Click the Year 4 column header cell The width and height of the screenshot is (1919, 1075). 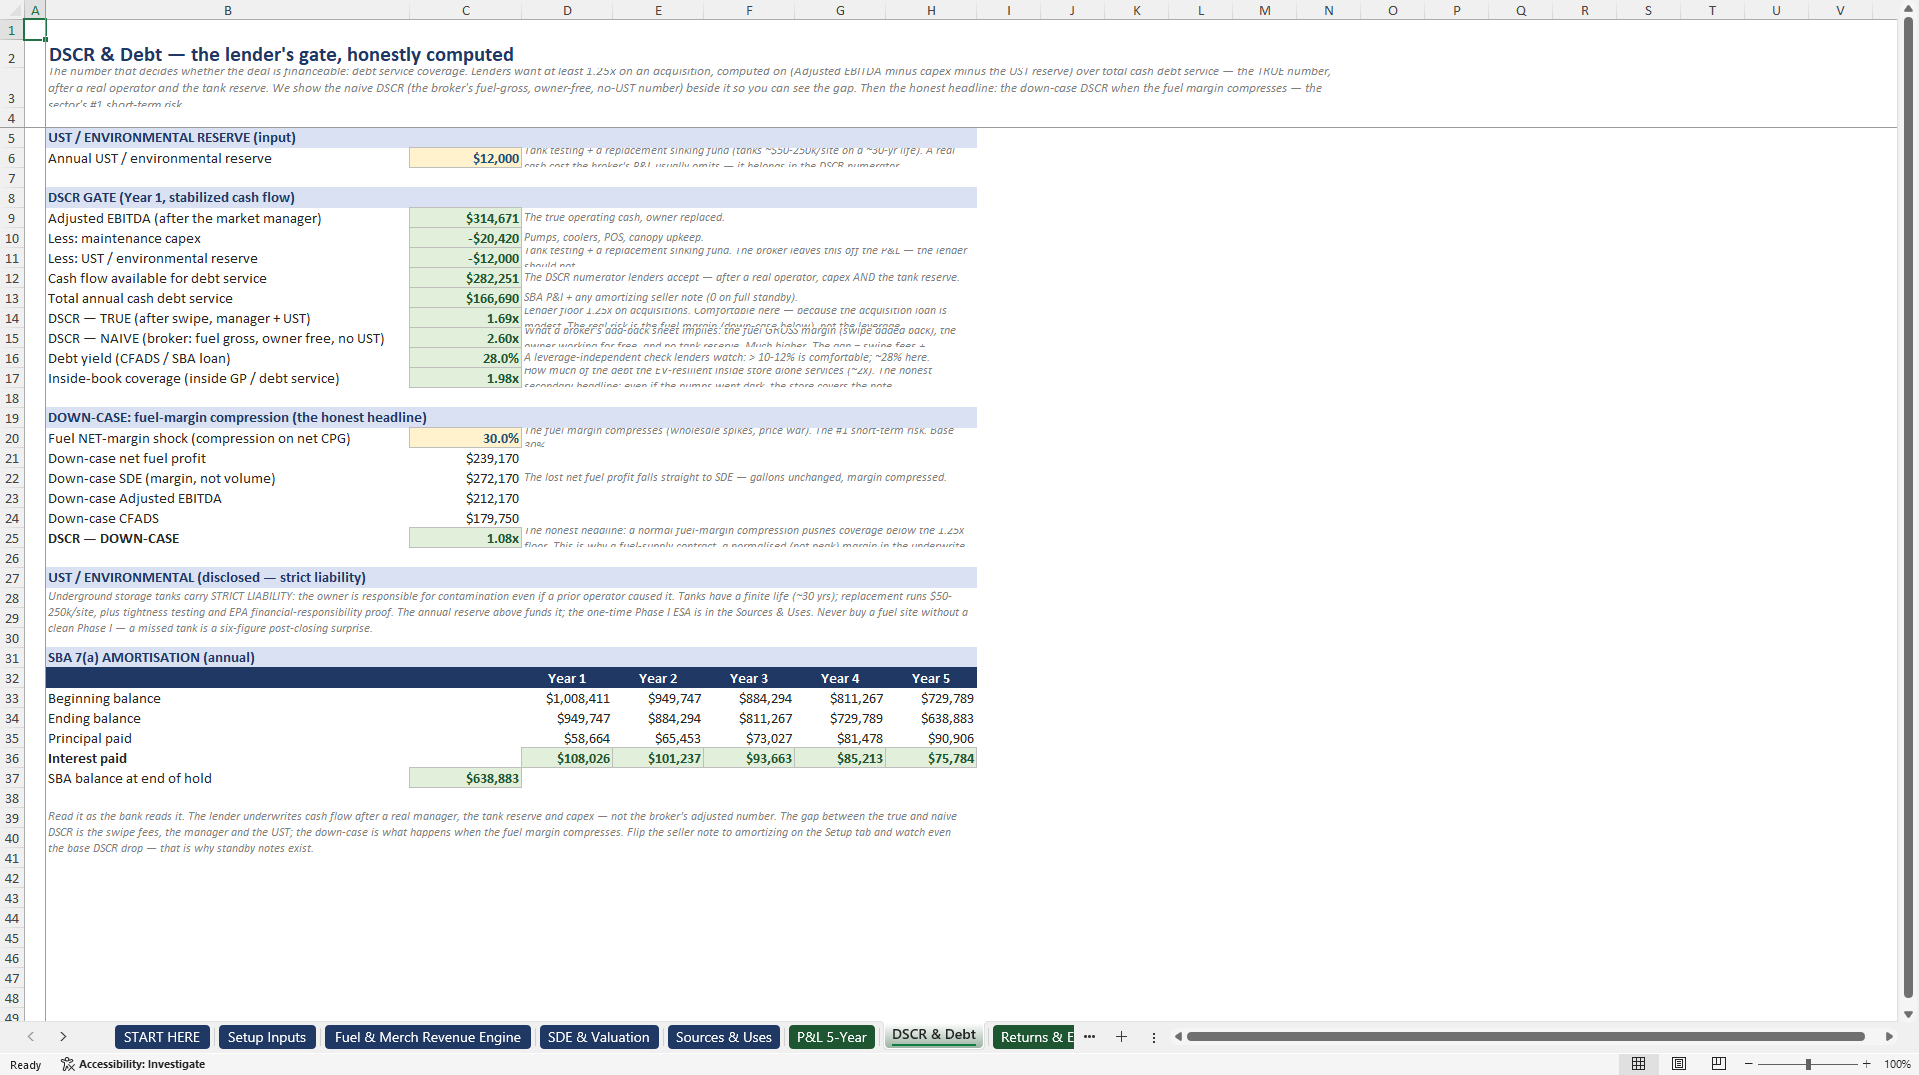tap(840, 678)
